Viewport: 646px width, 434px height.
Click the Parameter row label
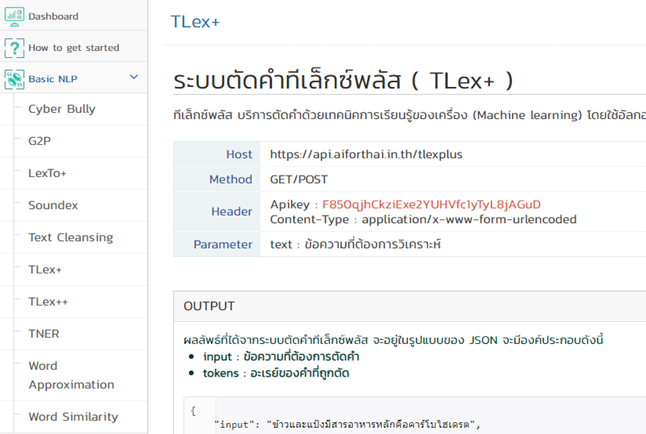223,244
